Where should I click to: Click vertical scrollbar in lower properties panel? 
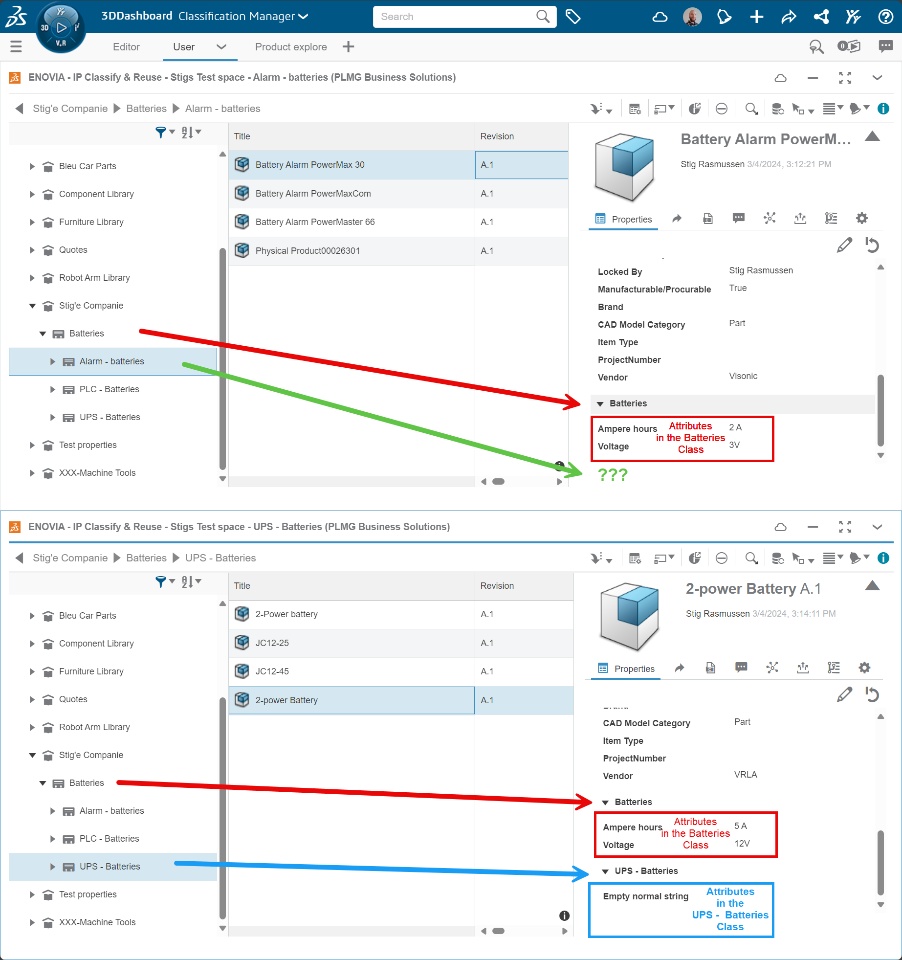(881, 862)
